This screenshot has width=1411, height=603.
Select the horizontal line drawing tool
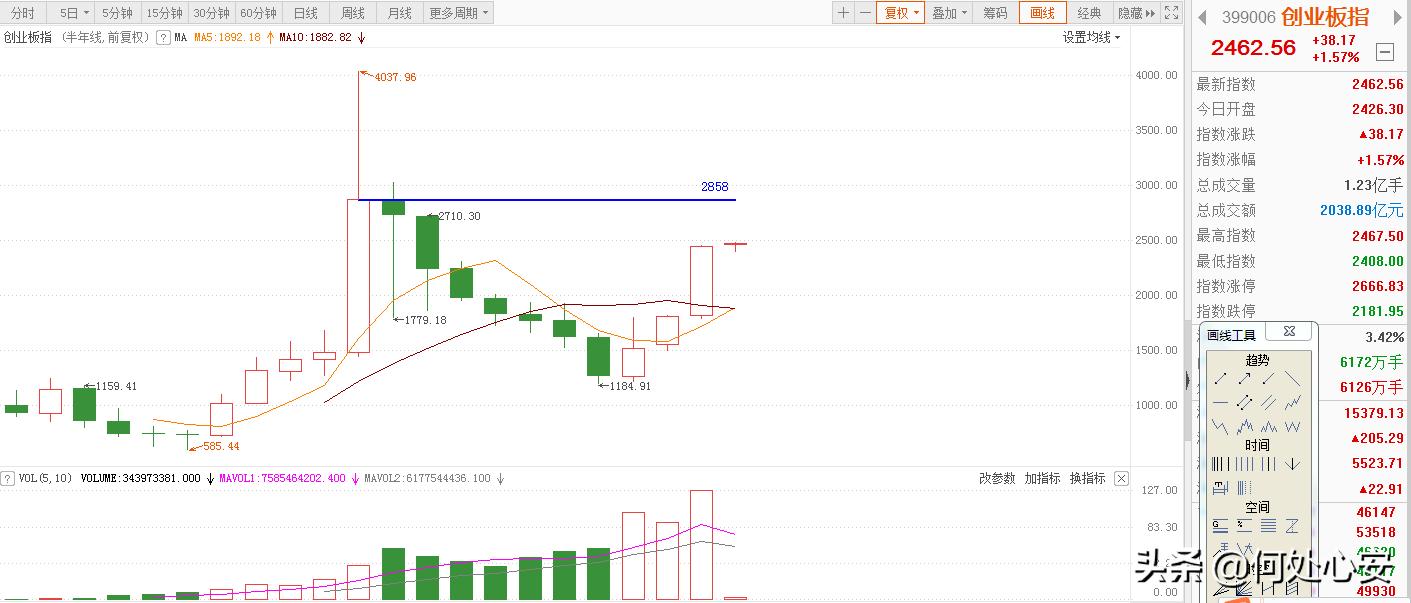click(x=1220, y=402)
